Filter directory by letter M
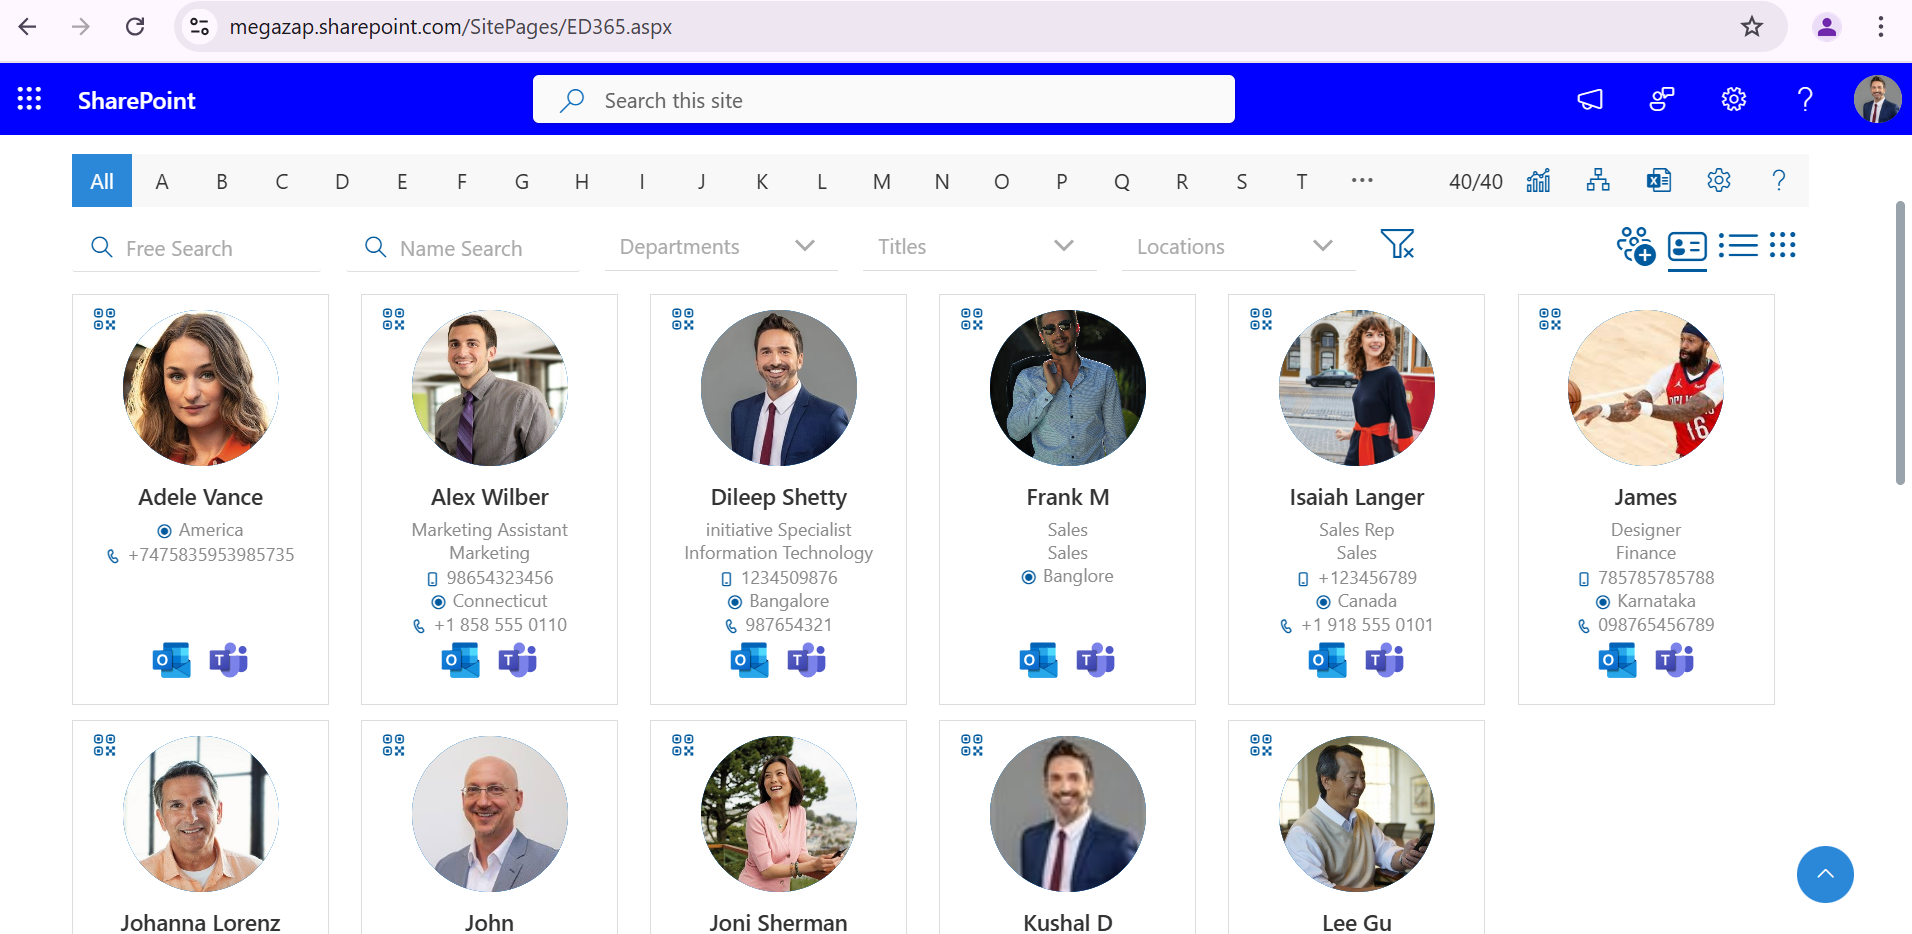This screenshot has width=1912, height=934. 882,181
